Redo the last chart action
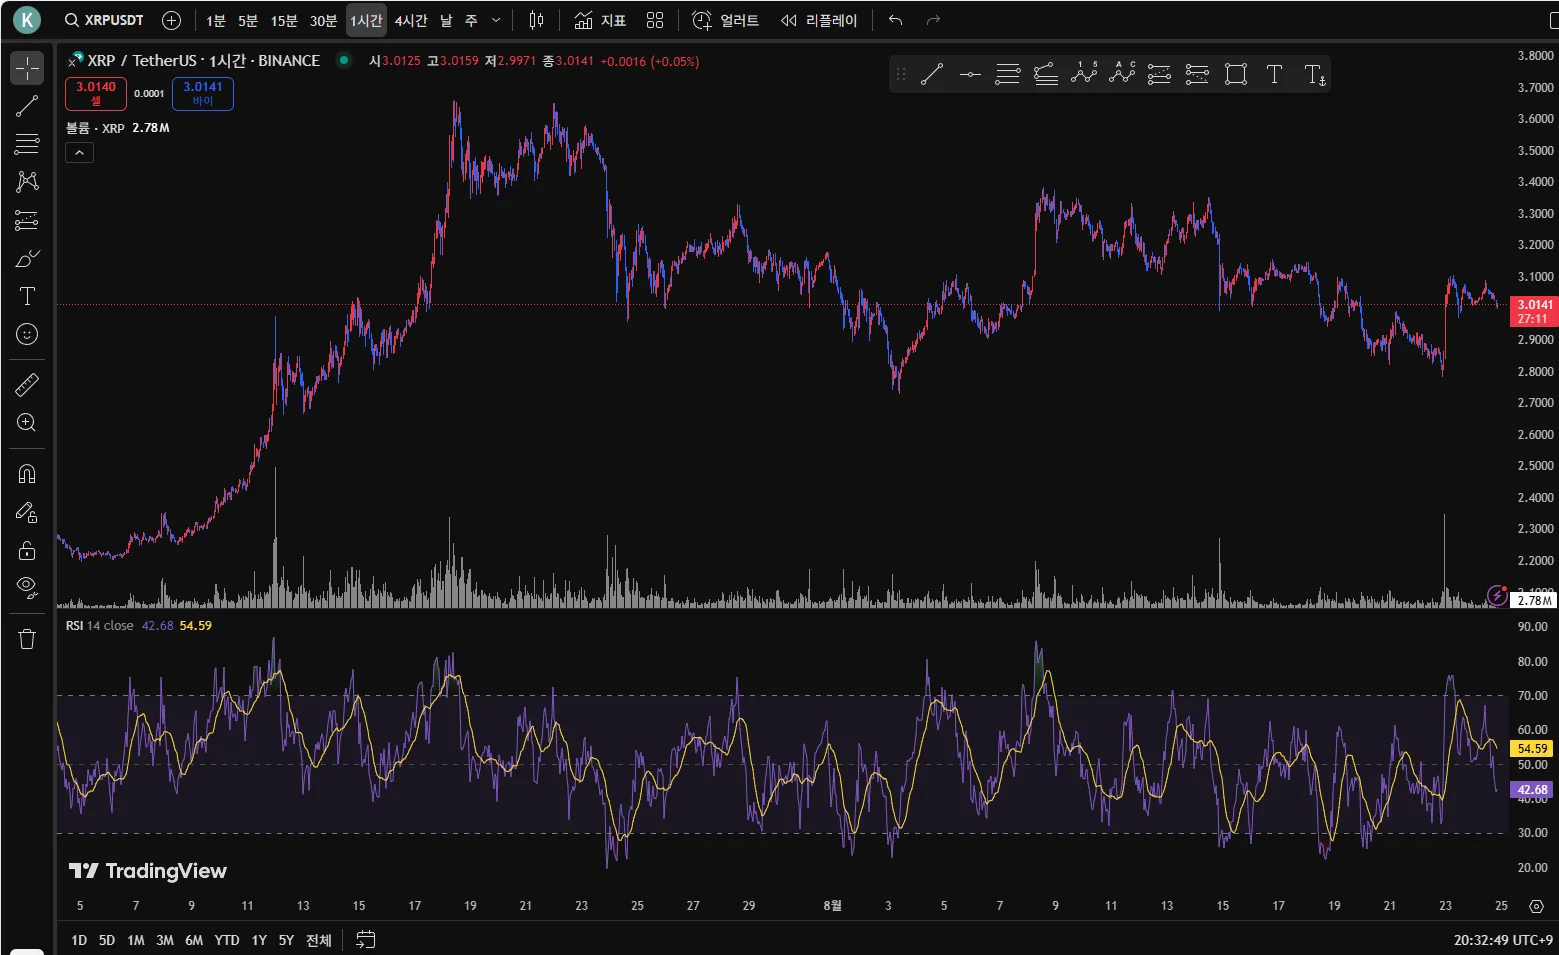The image size is (1559, 955). (933, 20)
